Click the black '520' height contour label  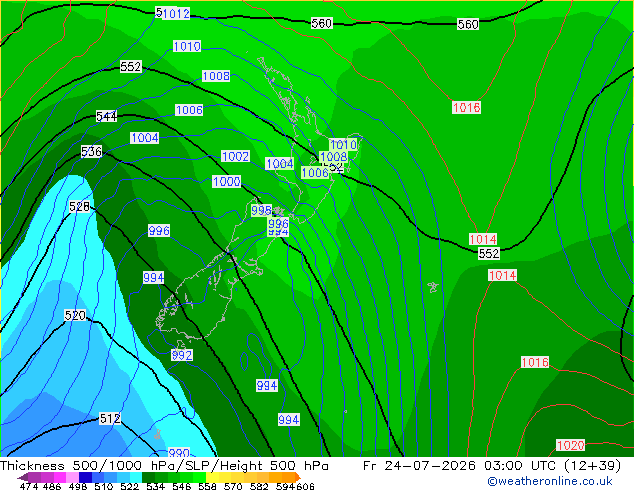(75, 315)
